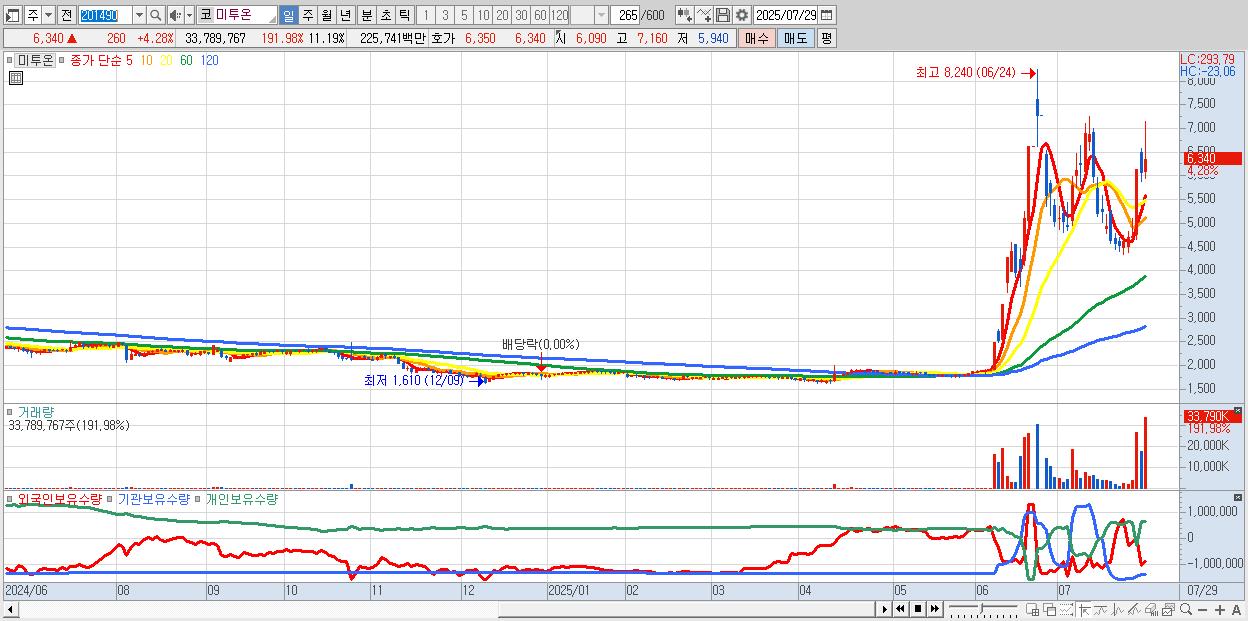The width and height of the screenshot is (1248, 621).
Task: Click the 201490 stock code field
Action: tap(105, 15)
